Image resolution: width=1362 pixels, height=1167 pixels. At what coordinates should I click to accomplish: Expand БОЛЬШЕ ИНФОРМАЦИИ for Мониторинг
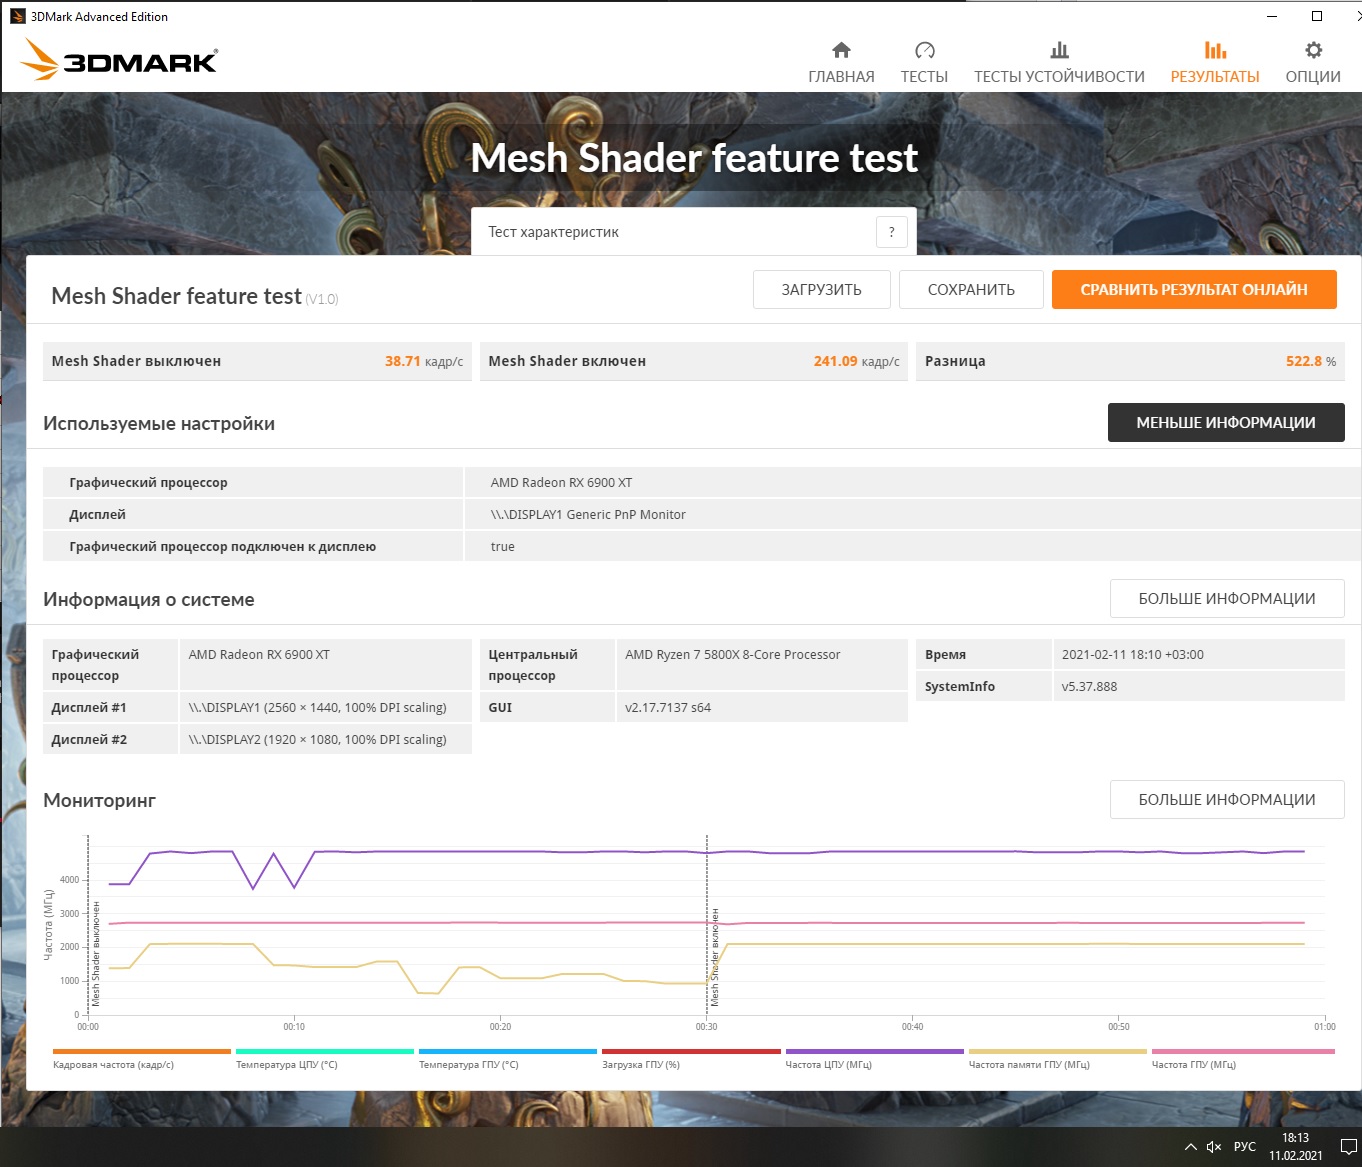[x=1227, y=800]
